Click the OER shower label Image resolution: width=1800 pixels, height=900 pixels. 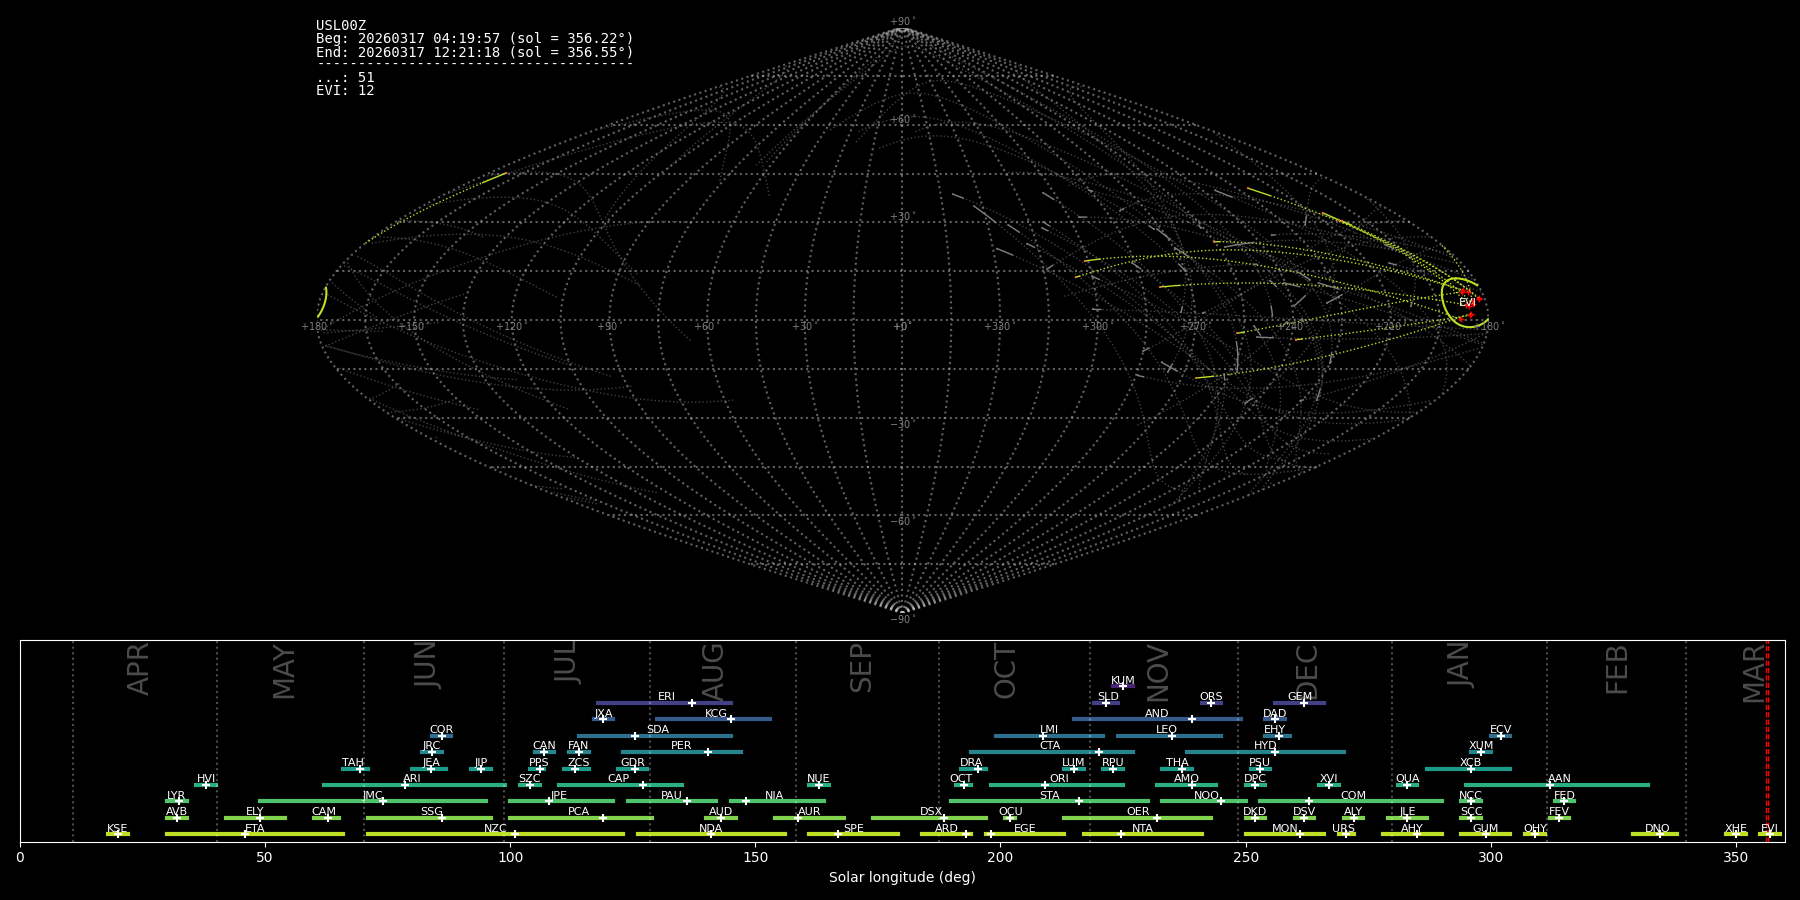click(1138, 811)
